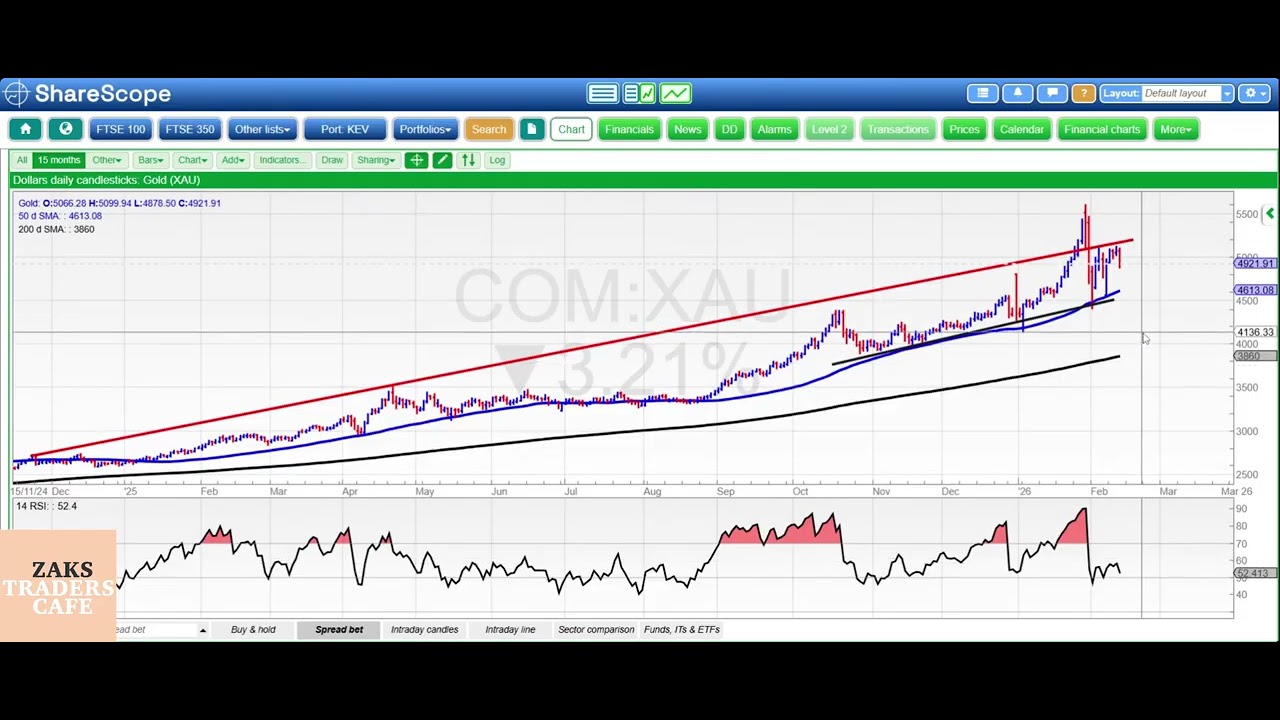Expand the Sharing dropdown
Image resolution: width=1280 pixels, height=720 pixels.
click(376, 160)
